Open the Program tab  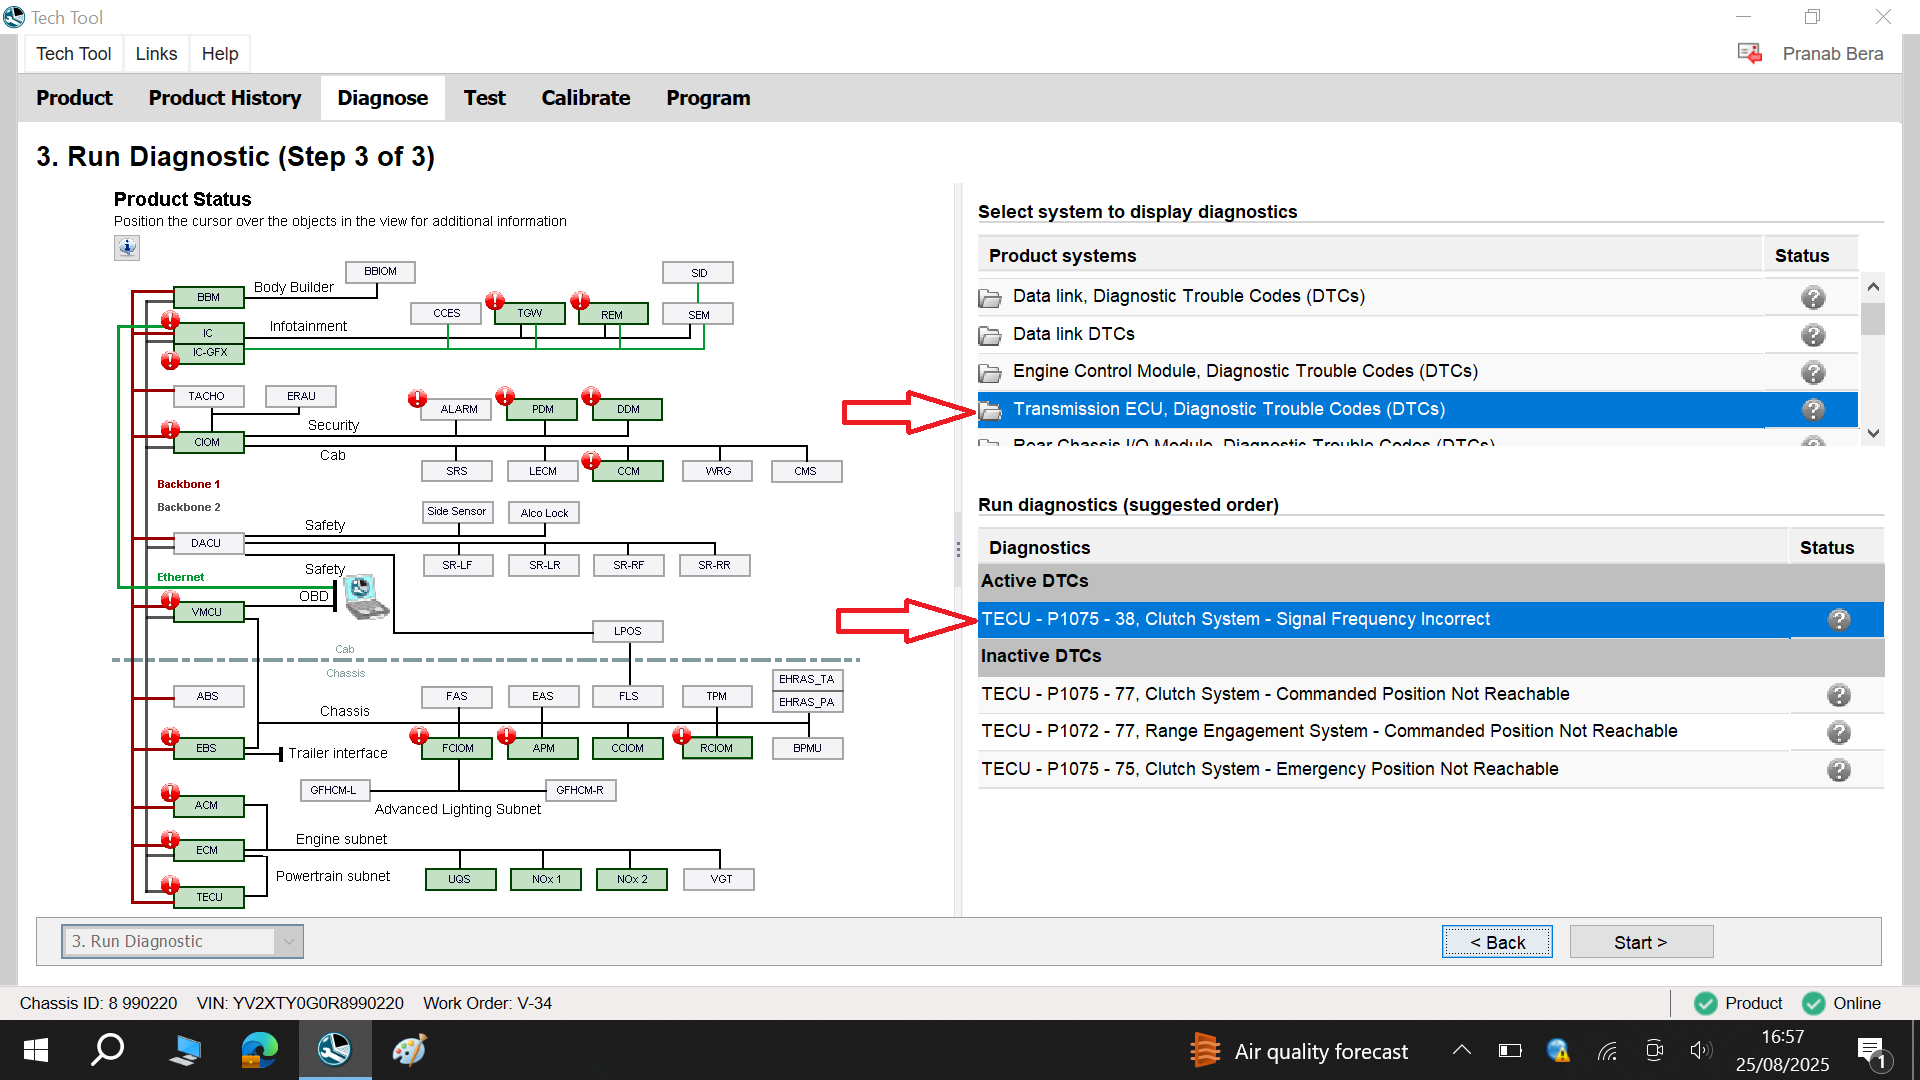click(708, 98)
